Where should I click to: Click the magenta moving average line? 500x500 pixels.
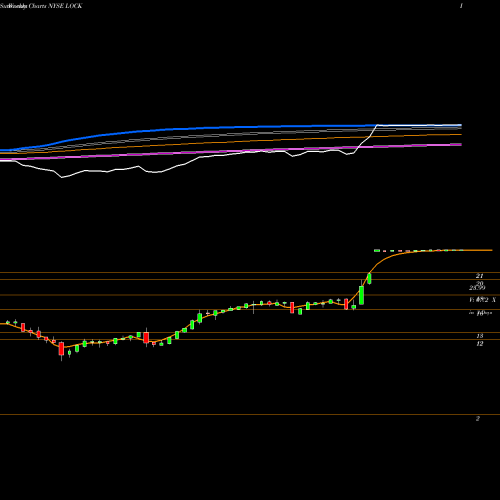(231, 152)
